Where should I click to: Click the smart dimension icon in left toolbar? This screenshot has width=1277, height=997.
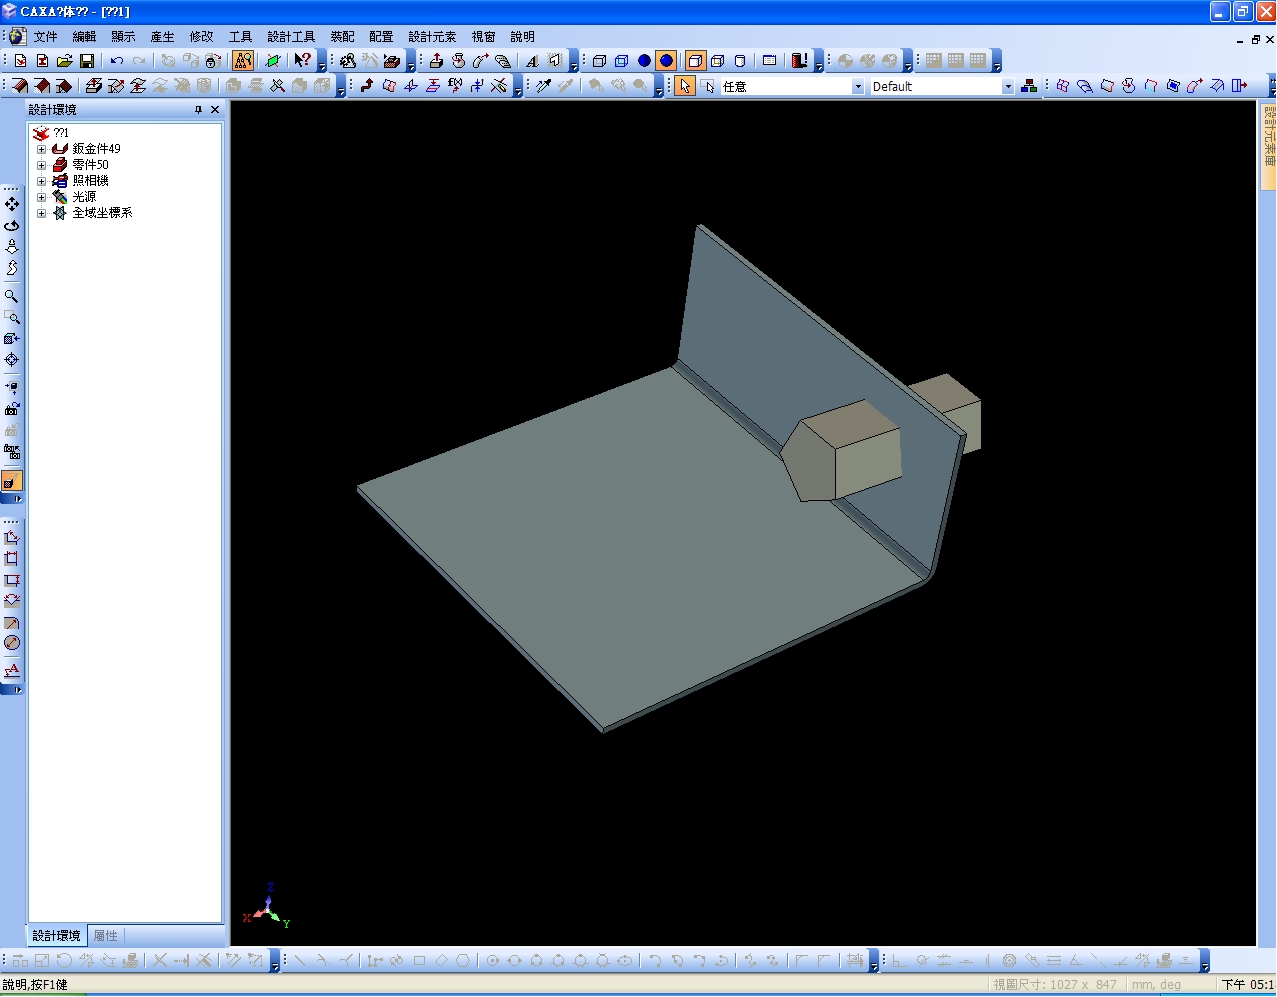(x=12, y=537)
